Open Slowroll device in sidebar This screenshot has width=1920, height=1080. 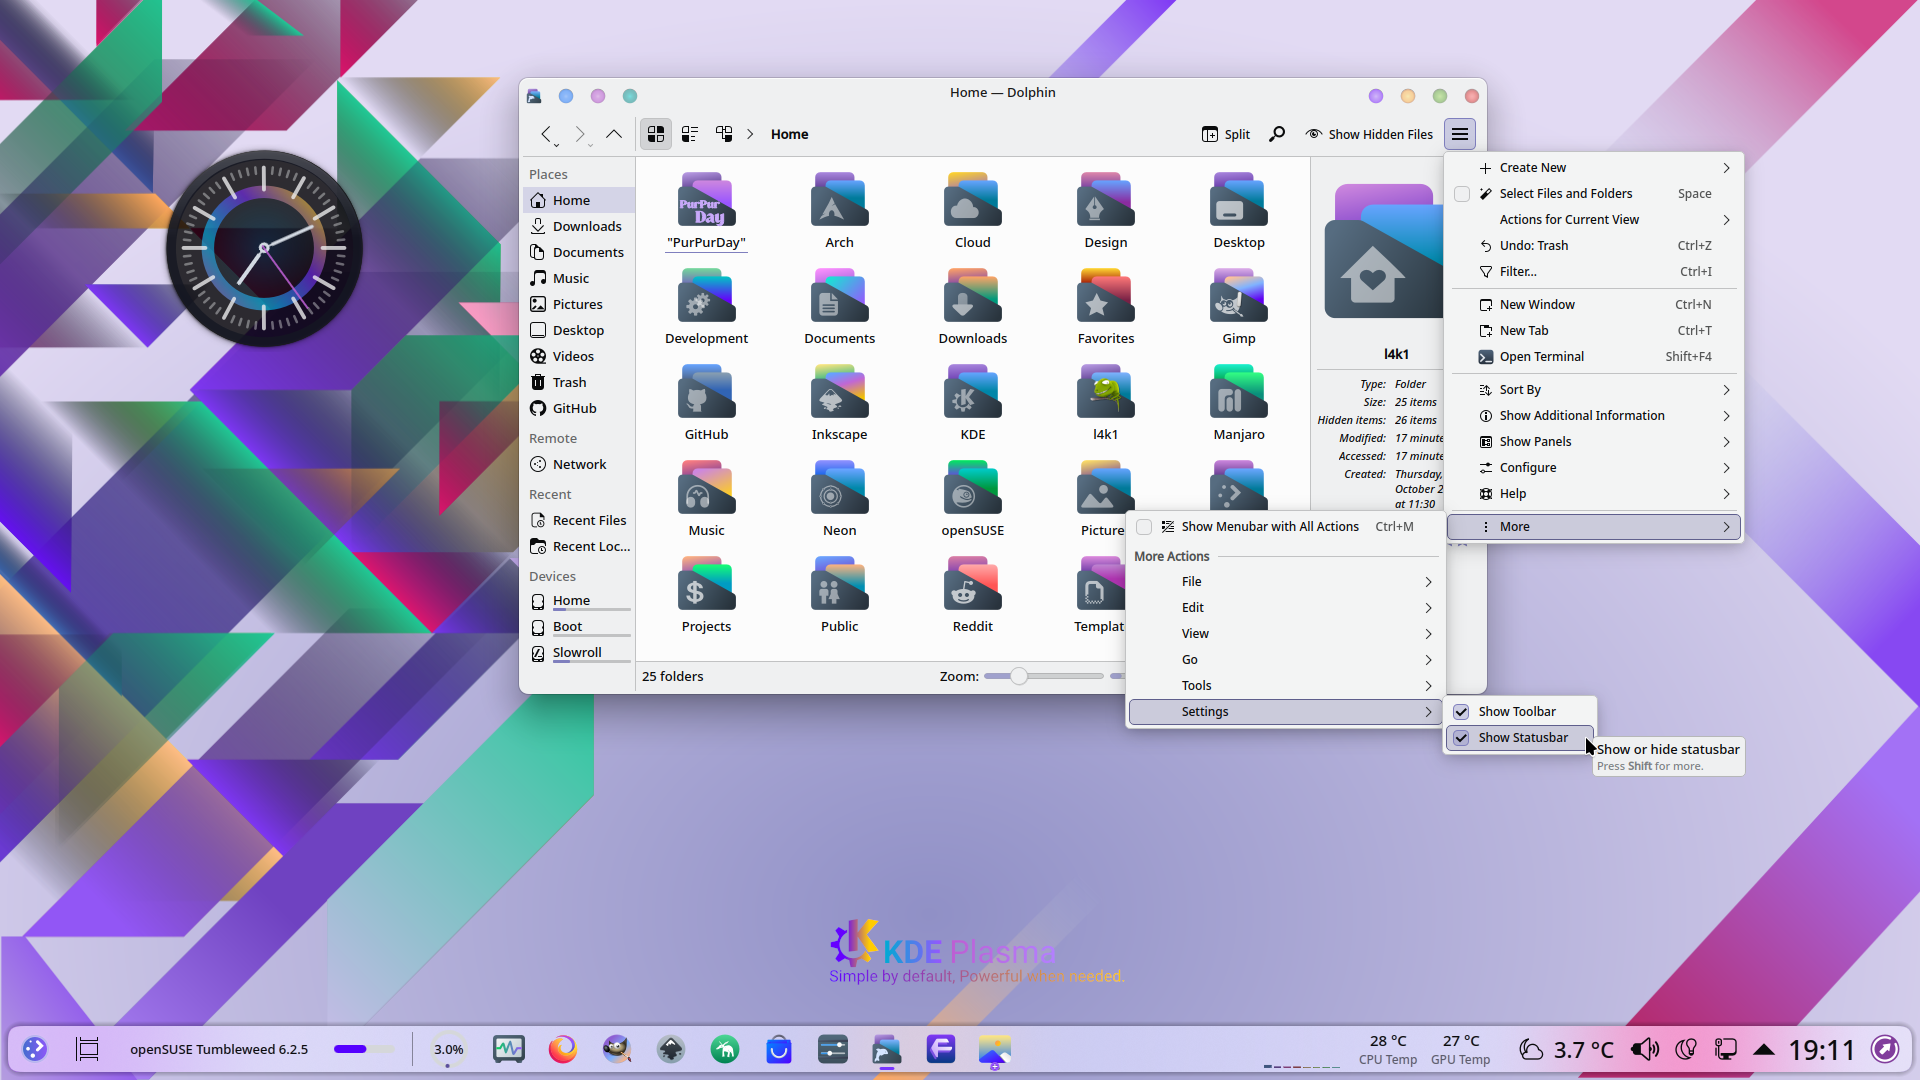click(x=579, y=653)
